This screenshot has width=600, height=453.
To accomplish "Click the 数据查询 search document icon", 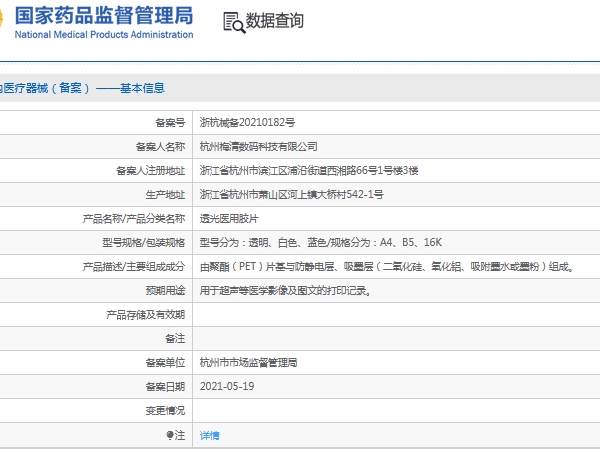I will click(234, 23).
